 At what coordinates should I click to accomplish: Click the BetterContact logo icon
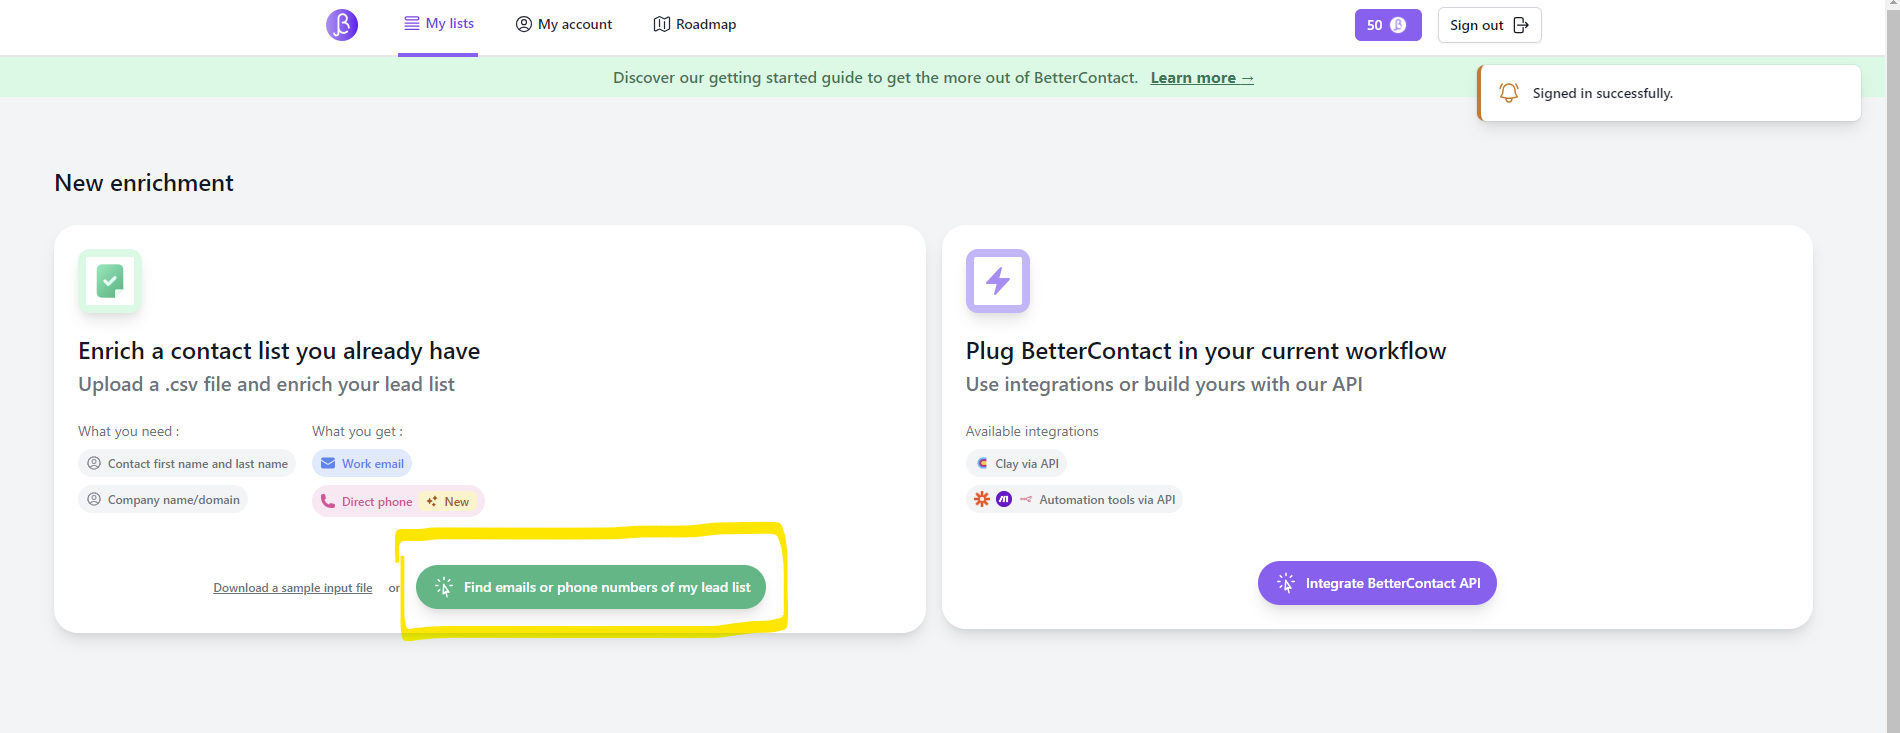pos(342,24)
